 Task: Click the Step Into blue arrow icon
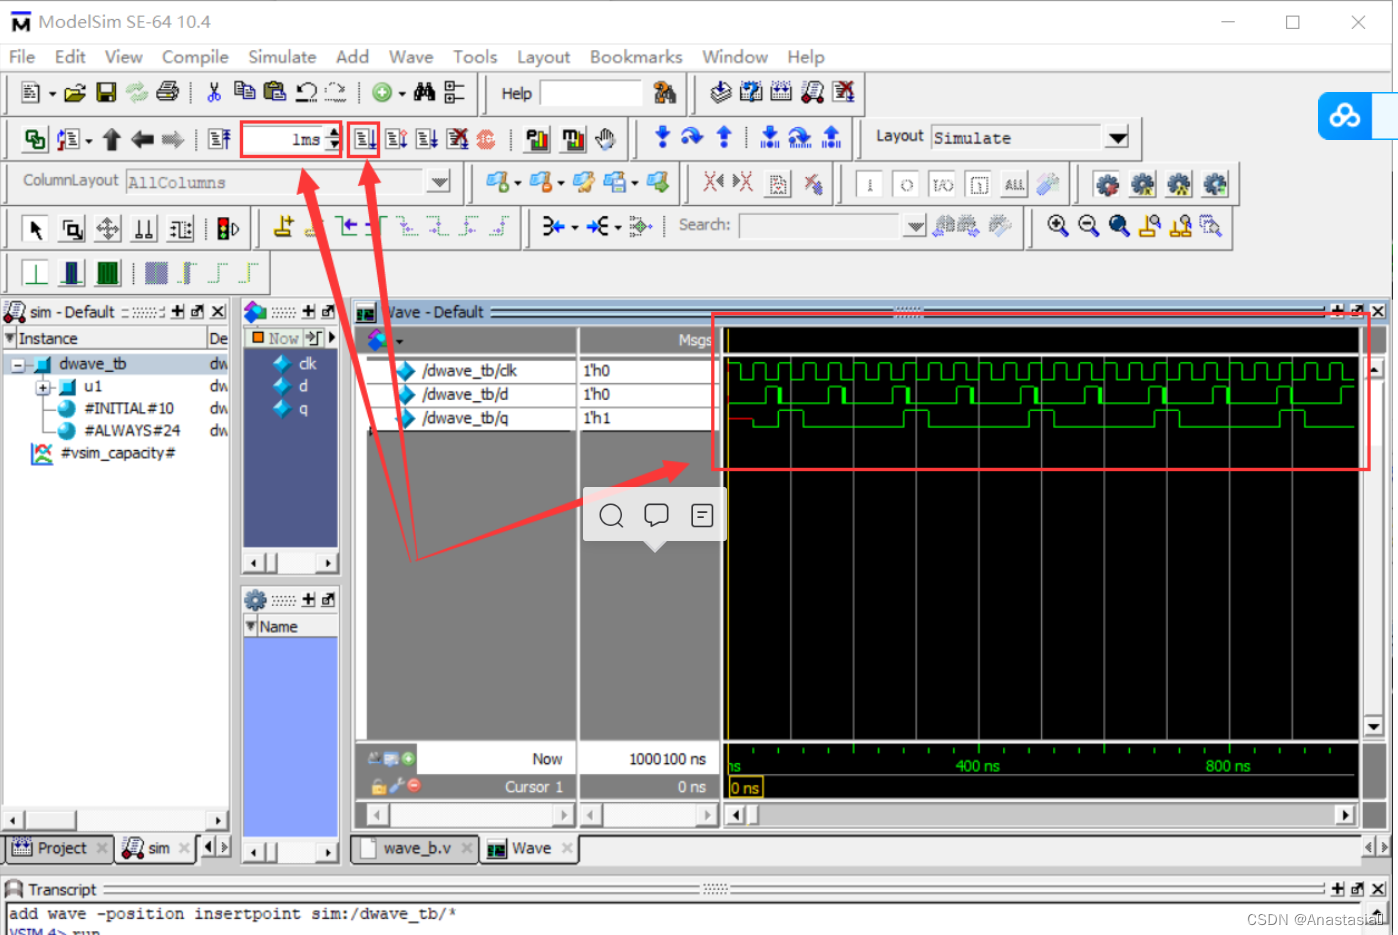pyautogui.click(x=662, y=138)
